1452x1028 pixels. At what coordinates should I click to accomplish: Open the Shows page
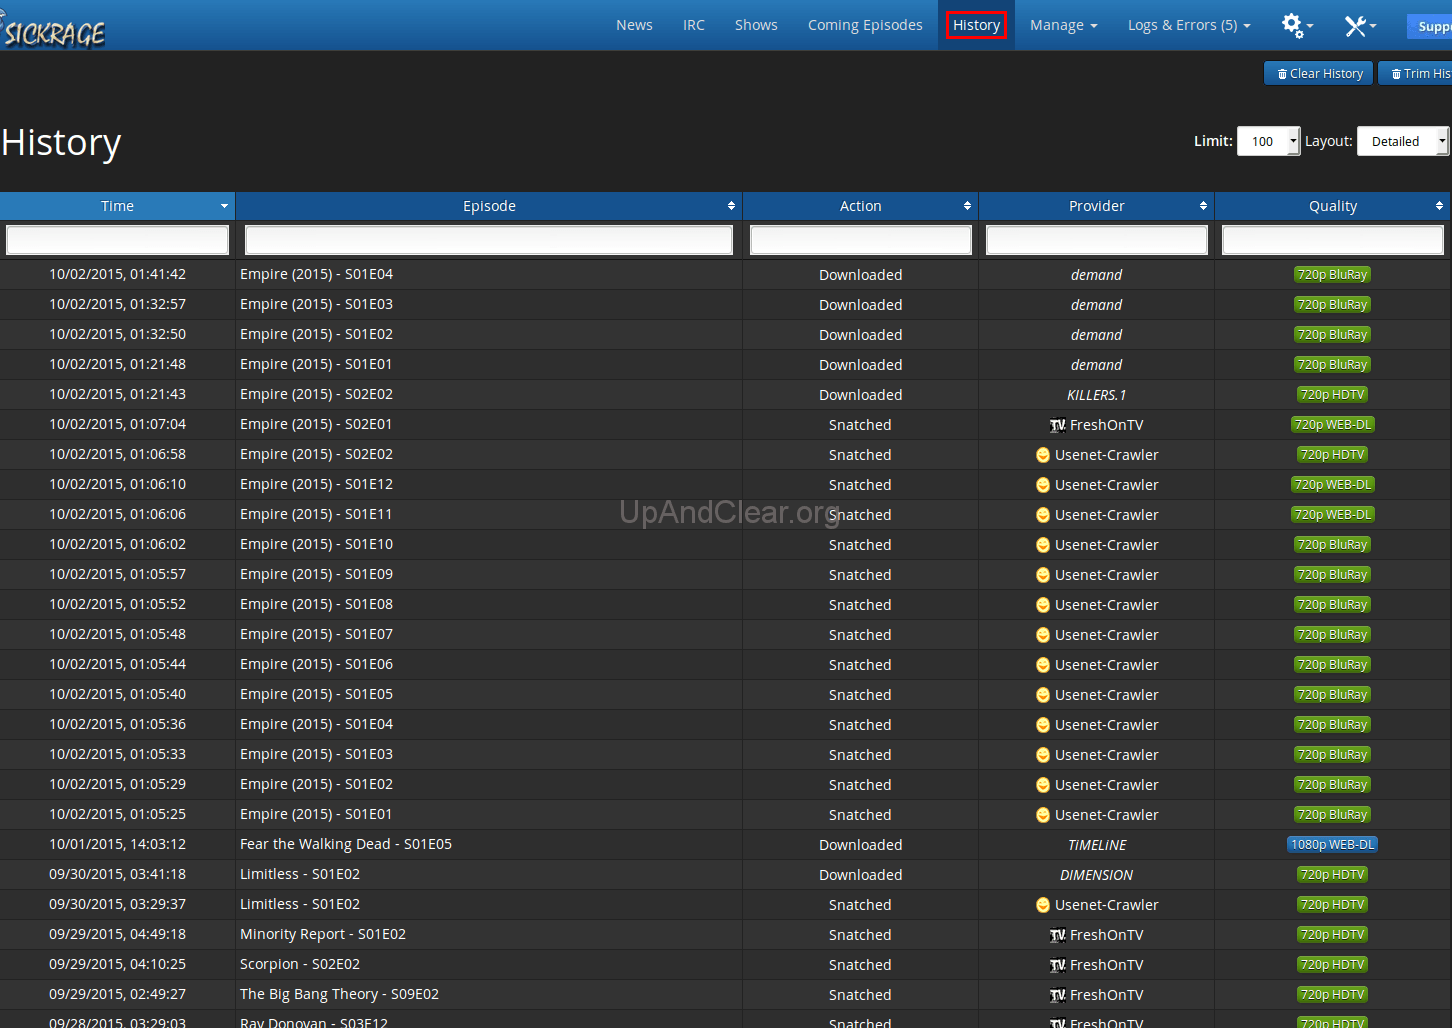(756, 25)
